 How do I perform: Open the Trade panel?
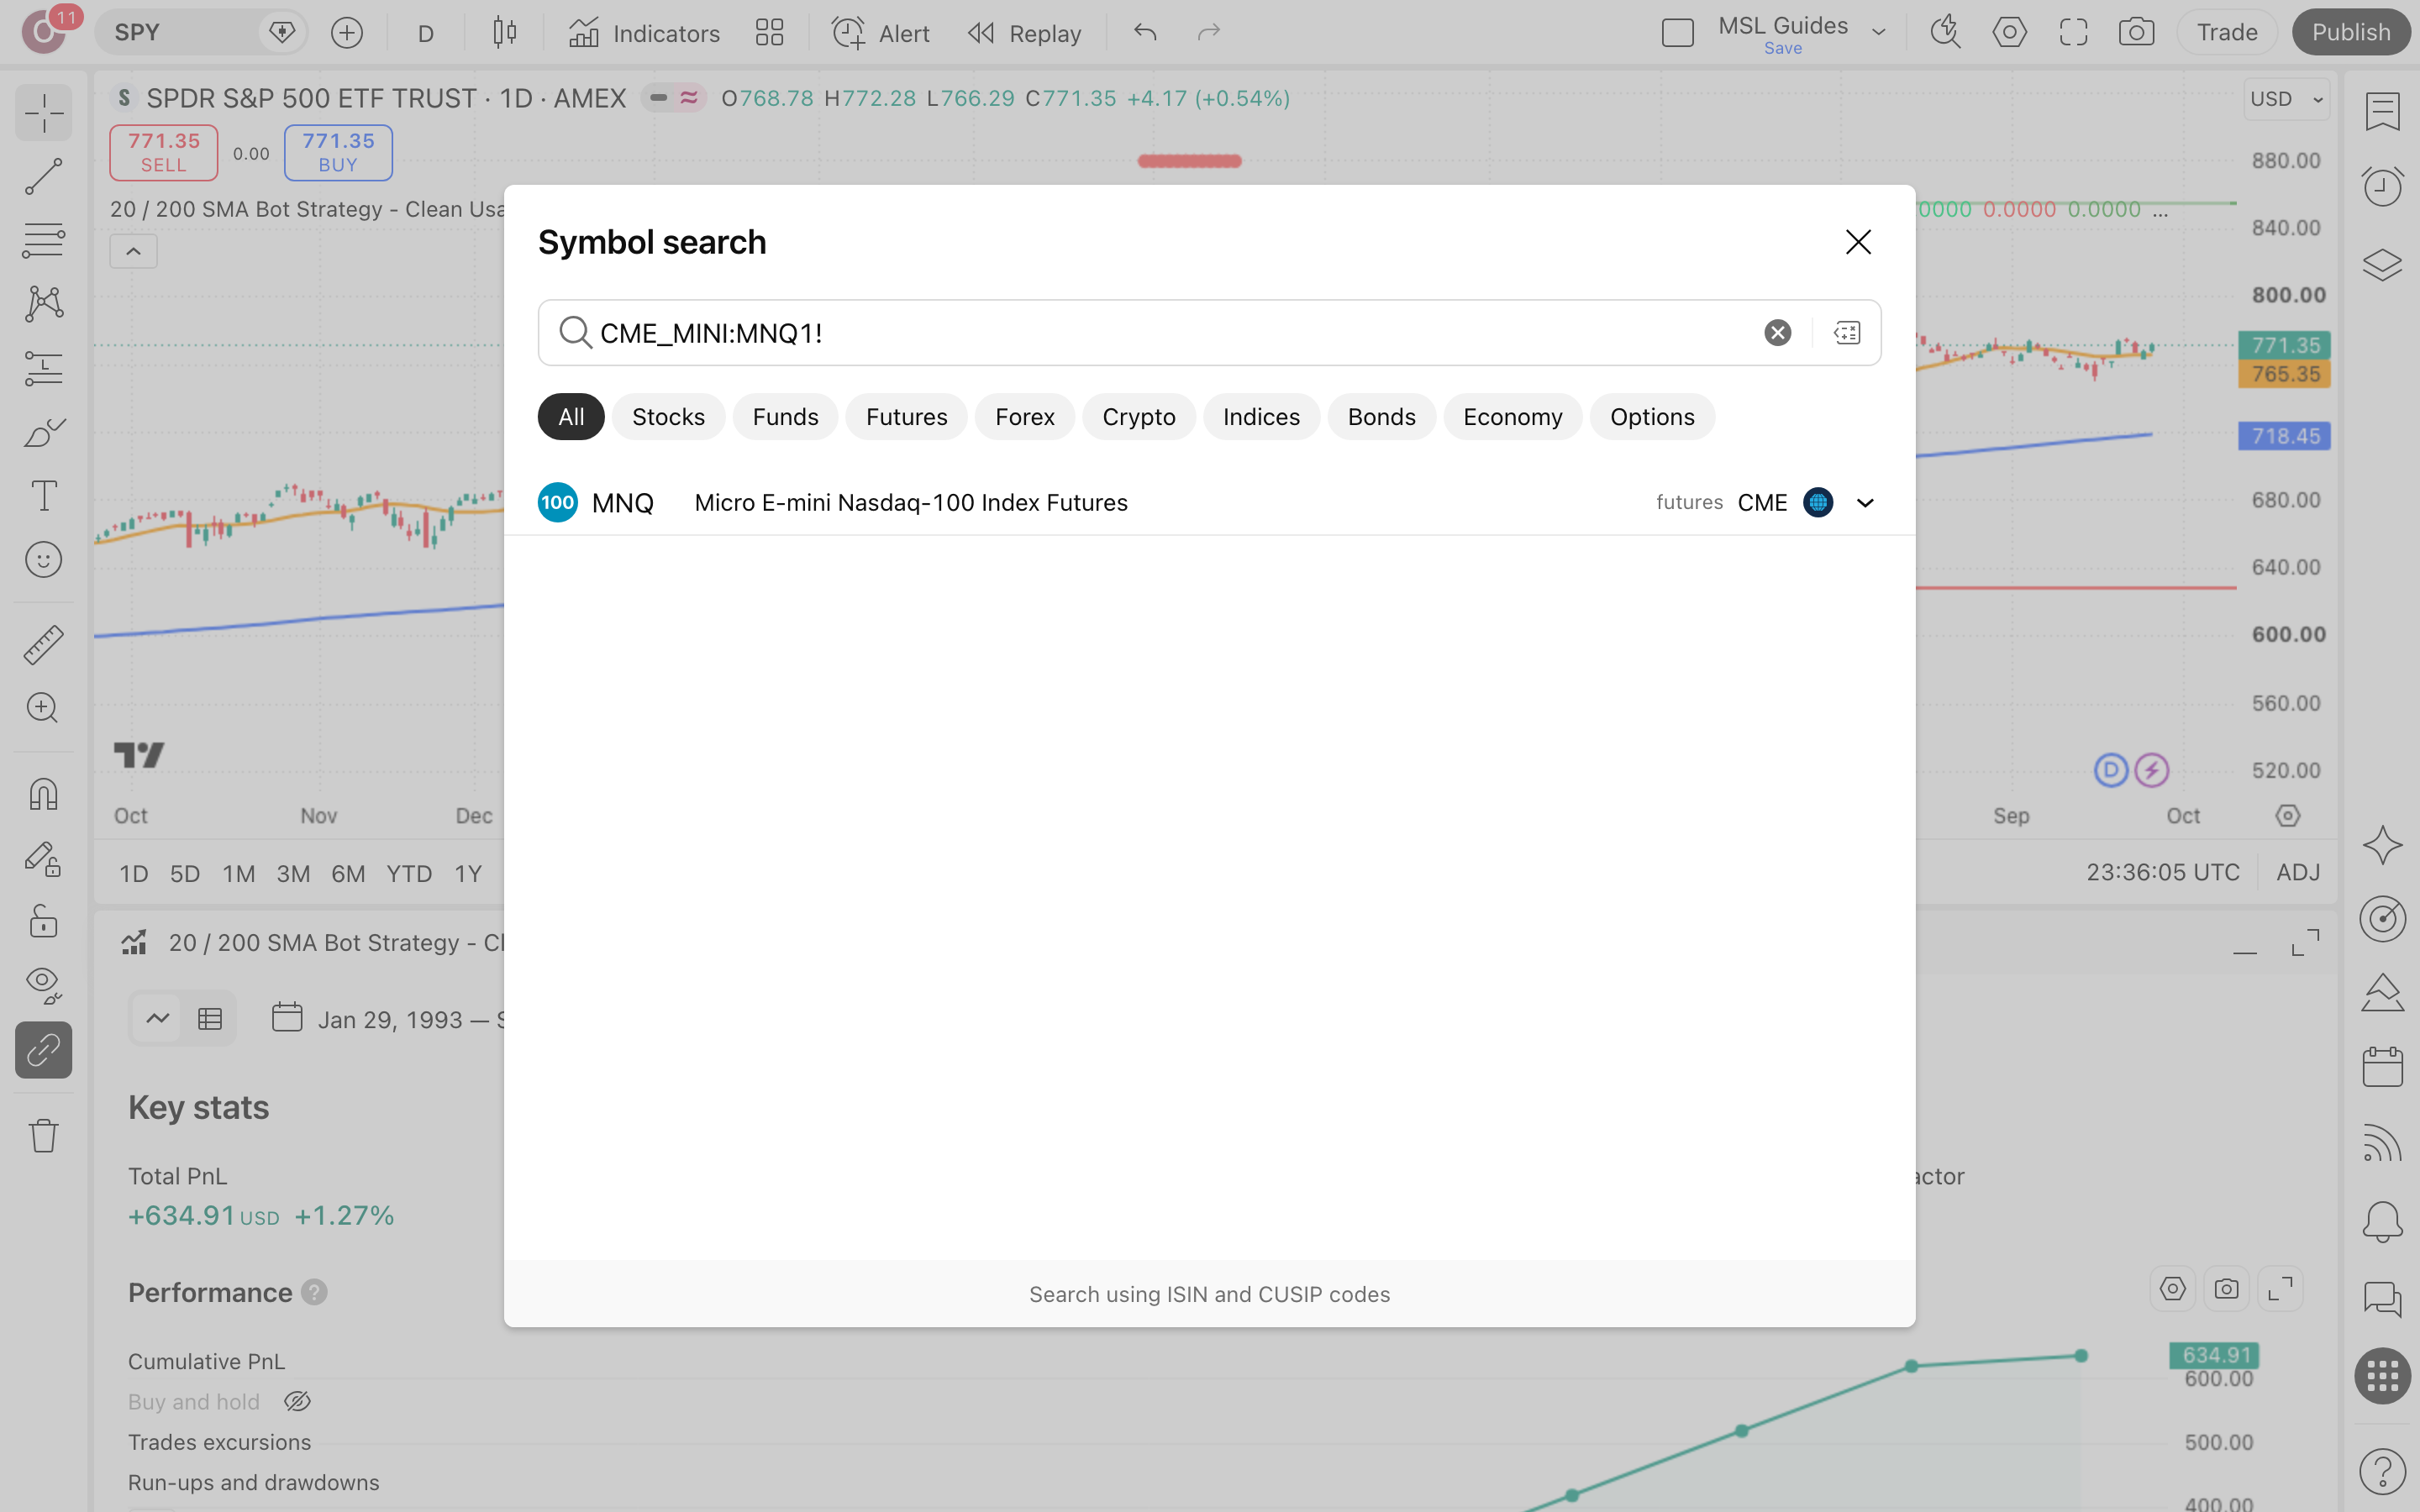(2227, 33)
